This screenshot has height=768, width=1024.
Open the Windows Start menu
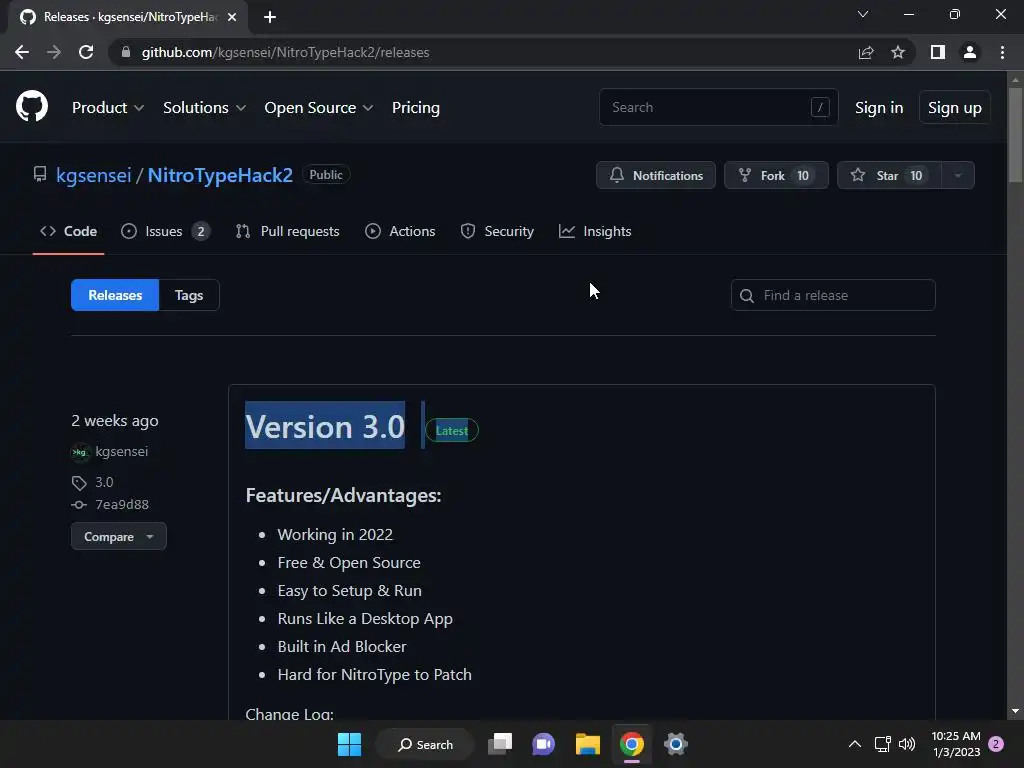(349, 744)
